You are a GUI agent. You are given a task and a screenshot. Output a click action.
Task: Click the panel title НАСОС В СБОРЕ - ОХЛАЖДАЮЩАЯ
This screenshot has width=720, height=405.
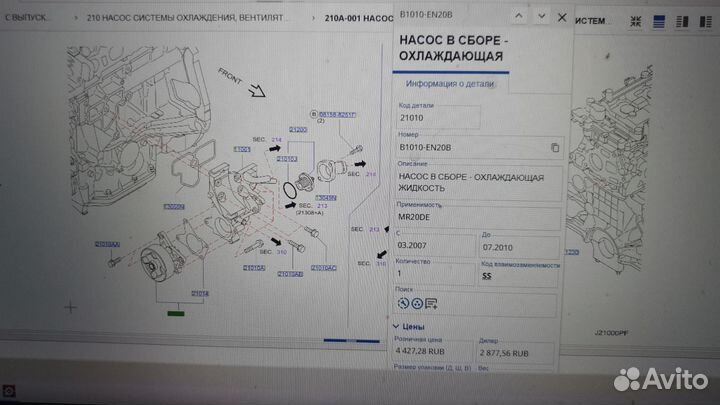(x=453, y=48)
